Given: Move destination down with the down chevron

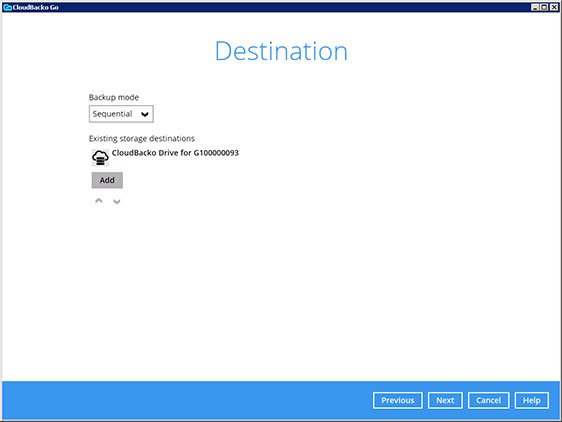Looking at the screenshot, I should pos(116,201).
